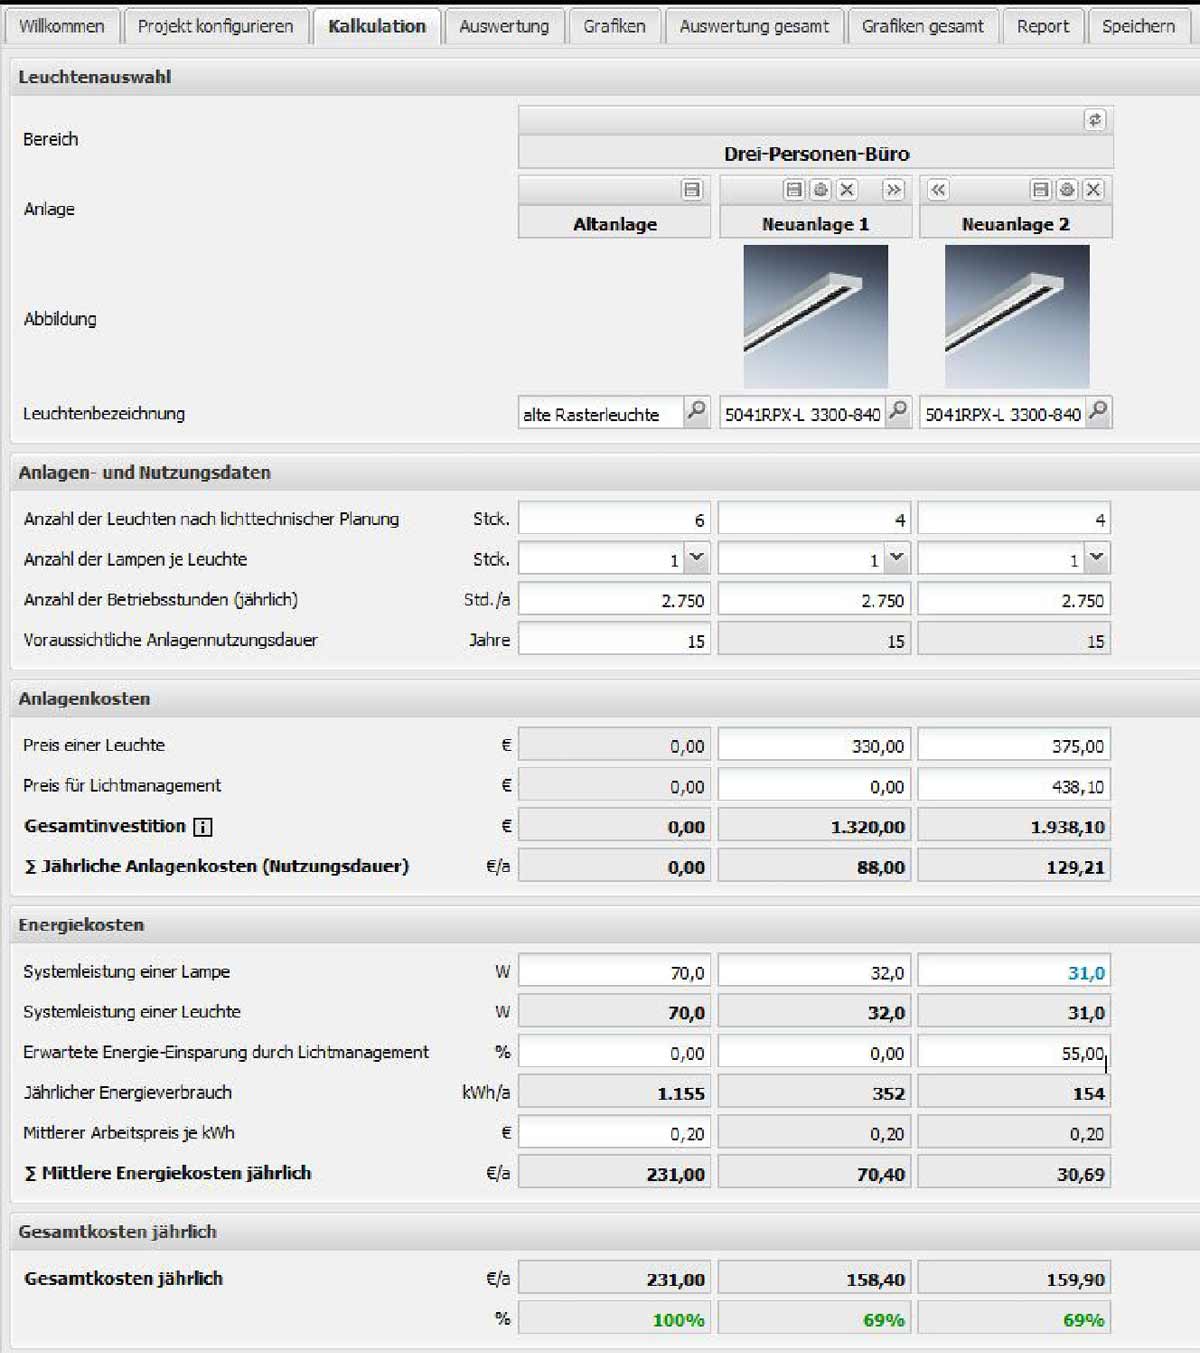Click the 'Neuanlage 2' column header
This screenshot has width=1200, height=1353.
coord(1016,224)
